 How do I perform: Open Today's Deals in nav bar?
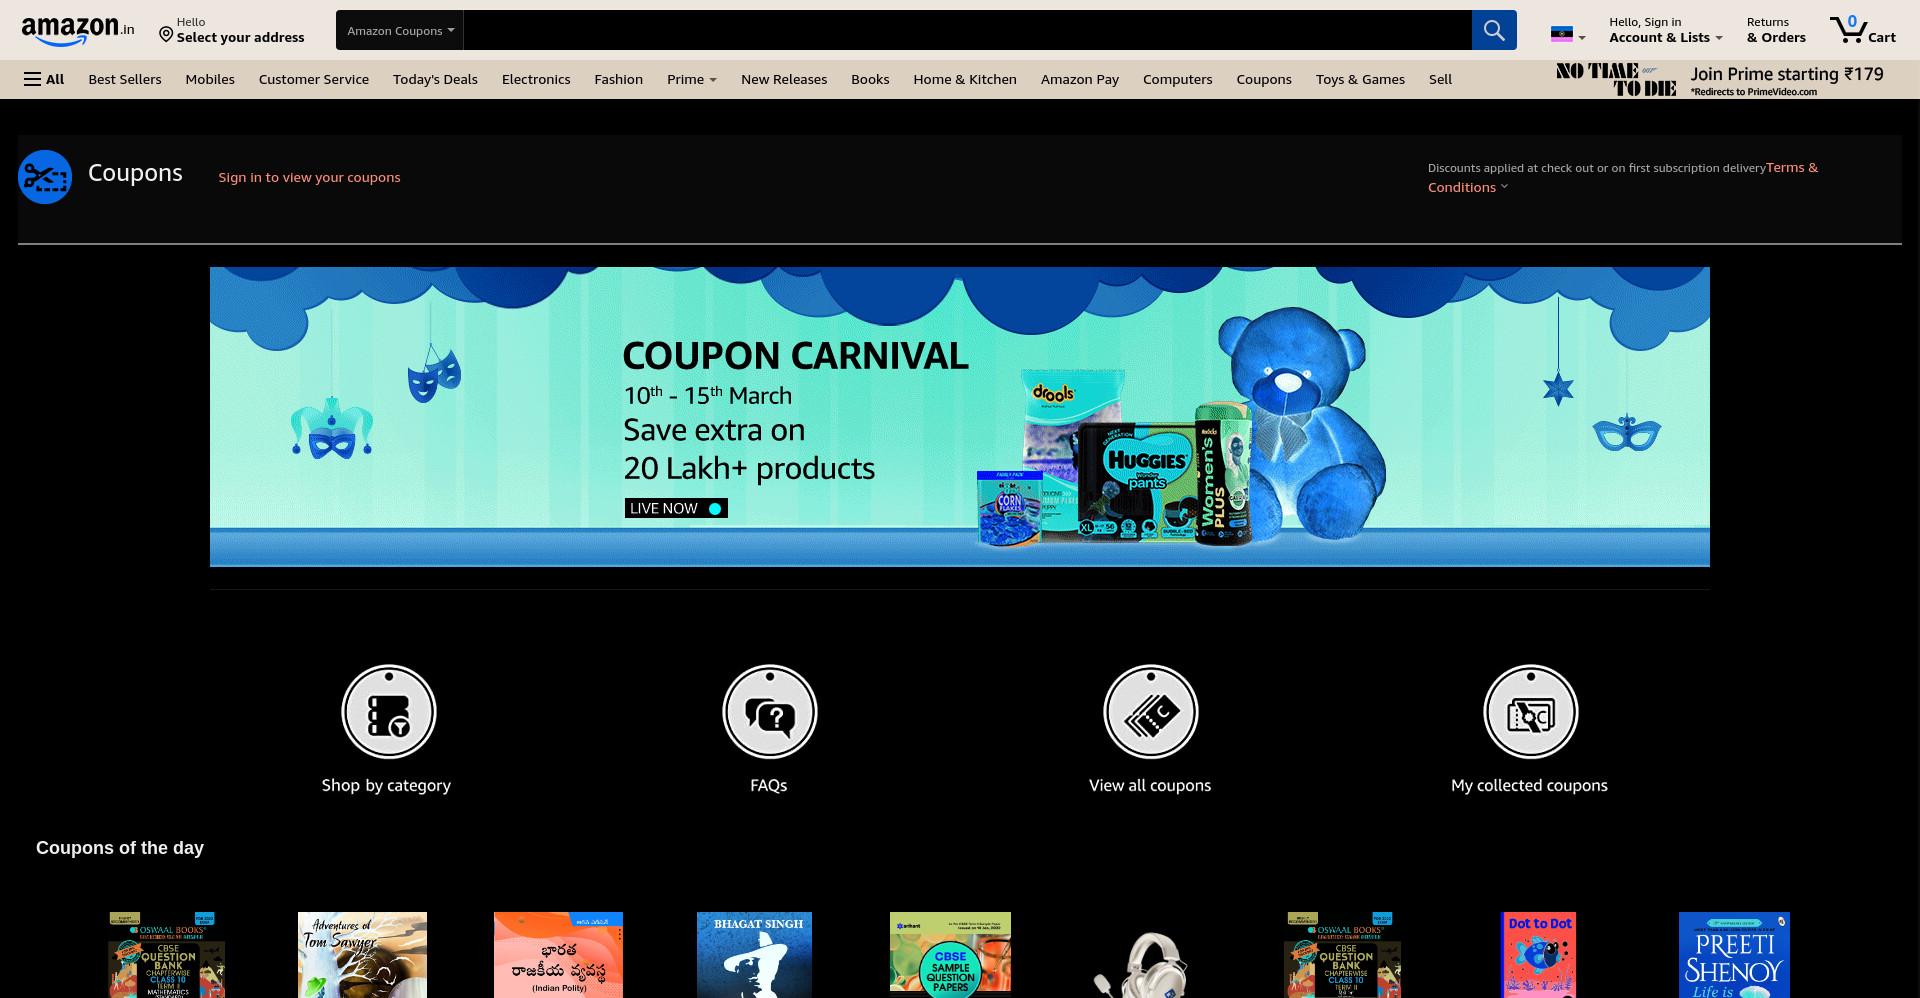pyautogui.click(x=435, y=79)
